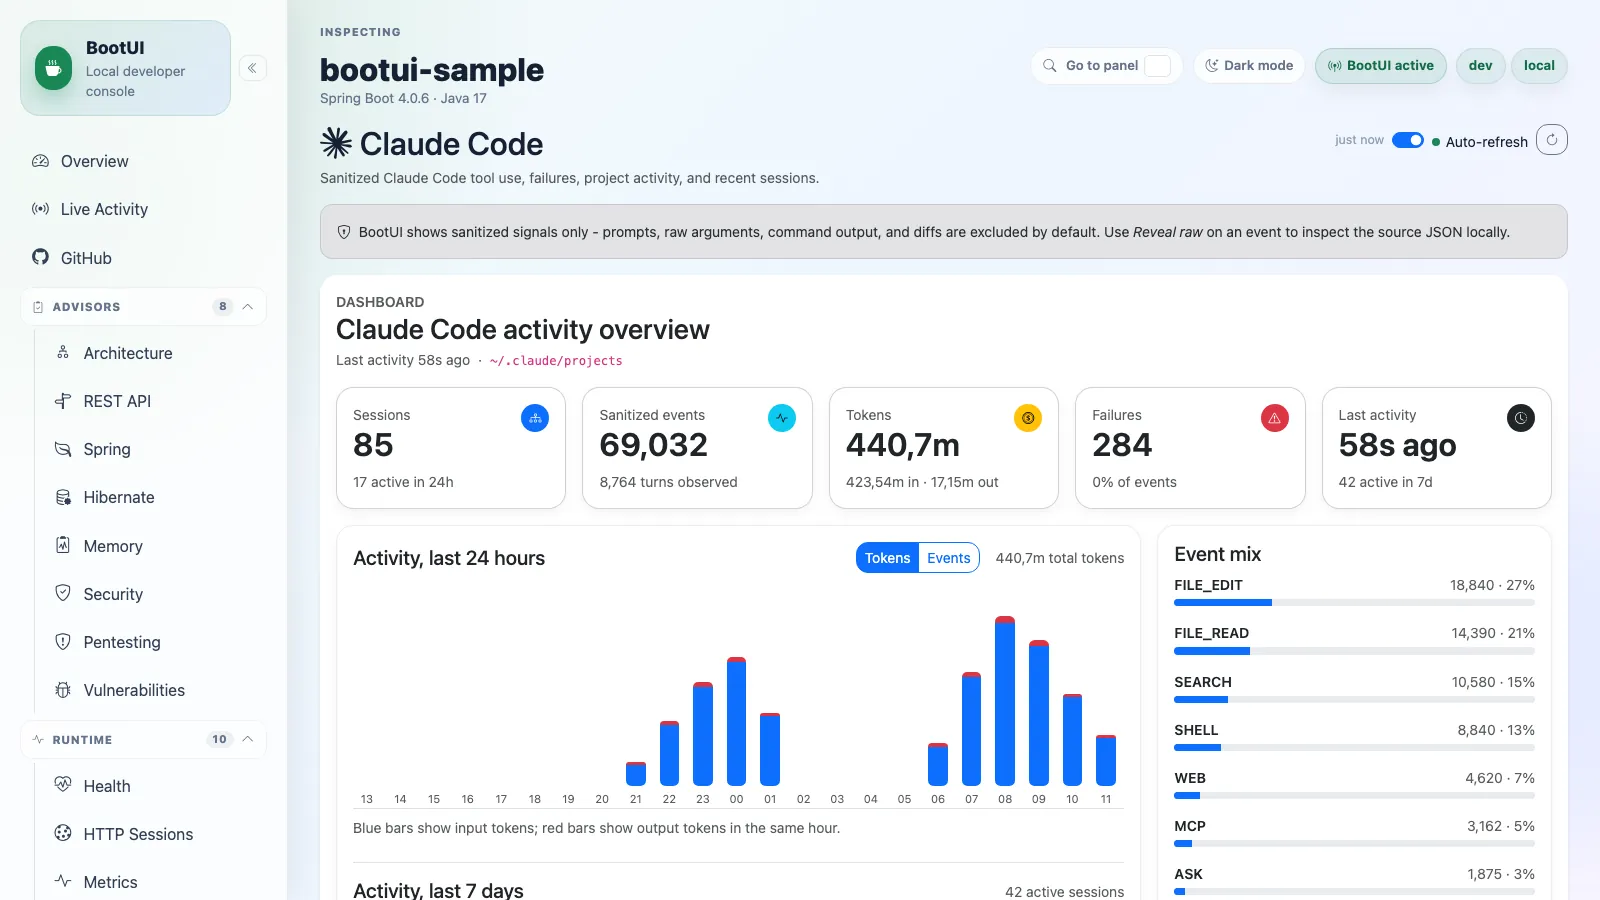Click the Metrics pulse icon

(x=63, y=881)
